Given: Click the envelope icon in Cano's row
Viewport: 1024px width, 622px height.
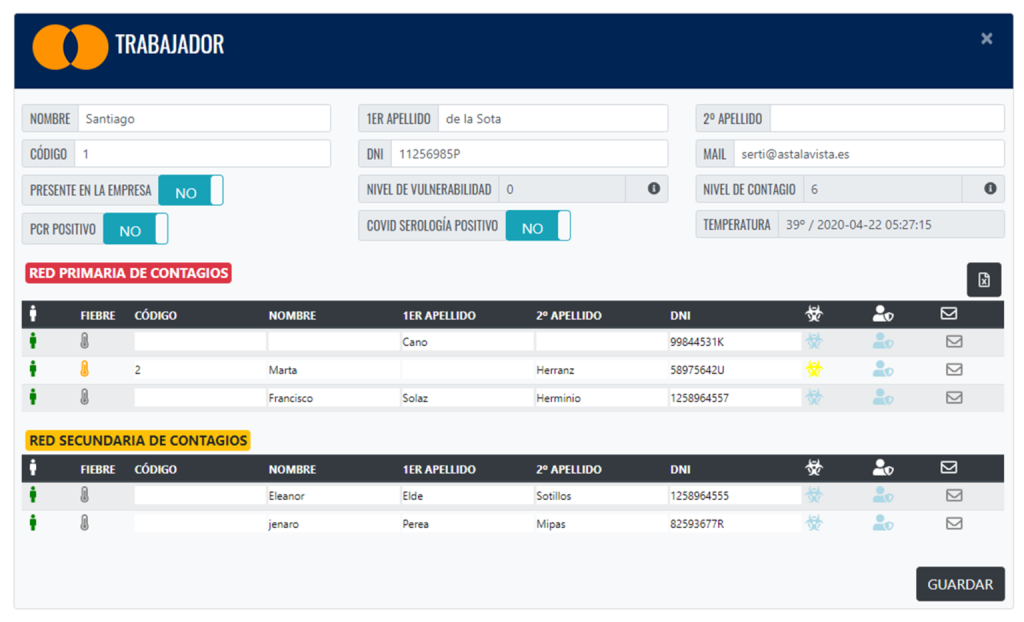Looking at the screenshot, I should click(x=954, y=342).
